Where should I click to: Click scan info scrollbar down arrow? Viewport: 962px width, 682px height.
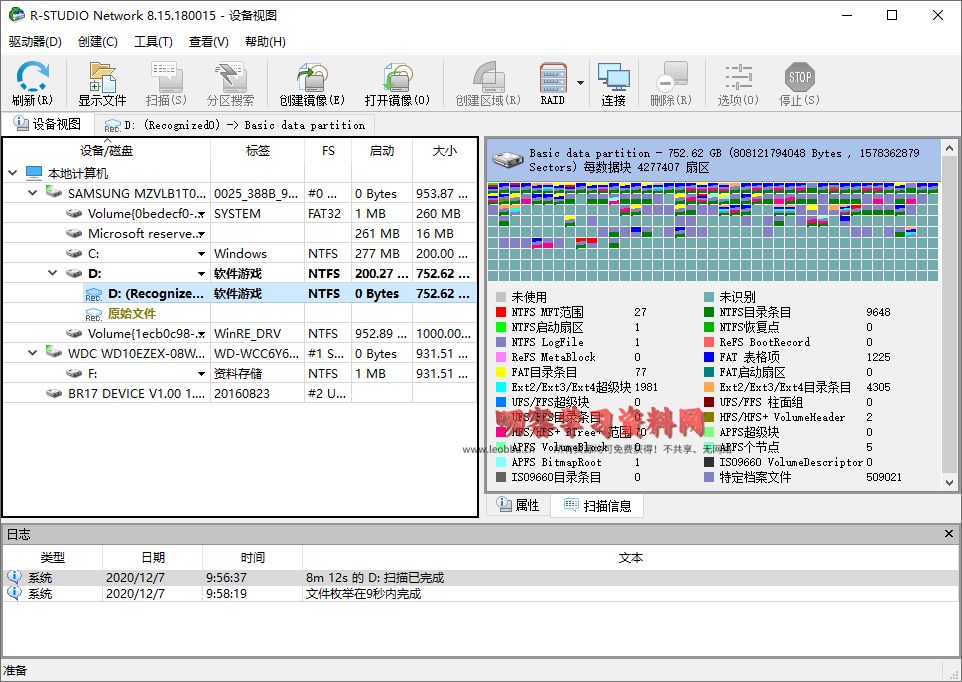point(949,482)
